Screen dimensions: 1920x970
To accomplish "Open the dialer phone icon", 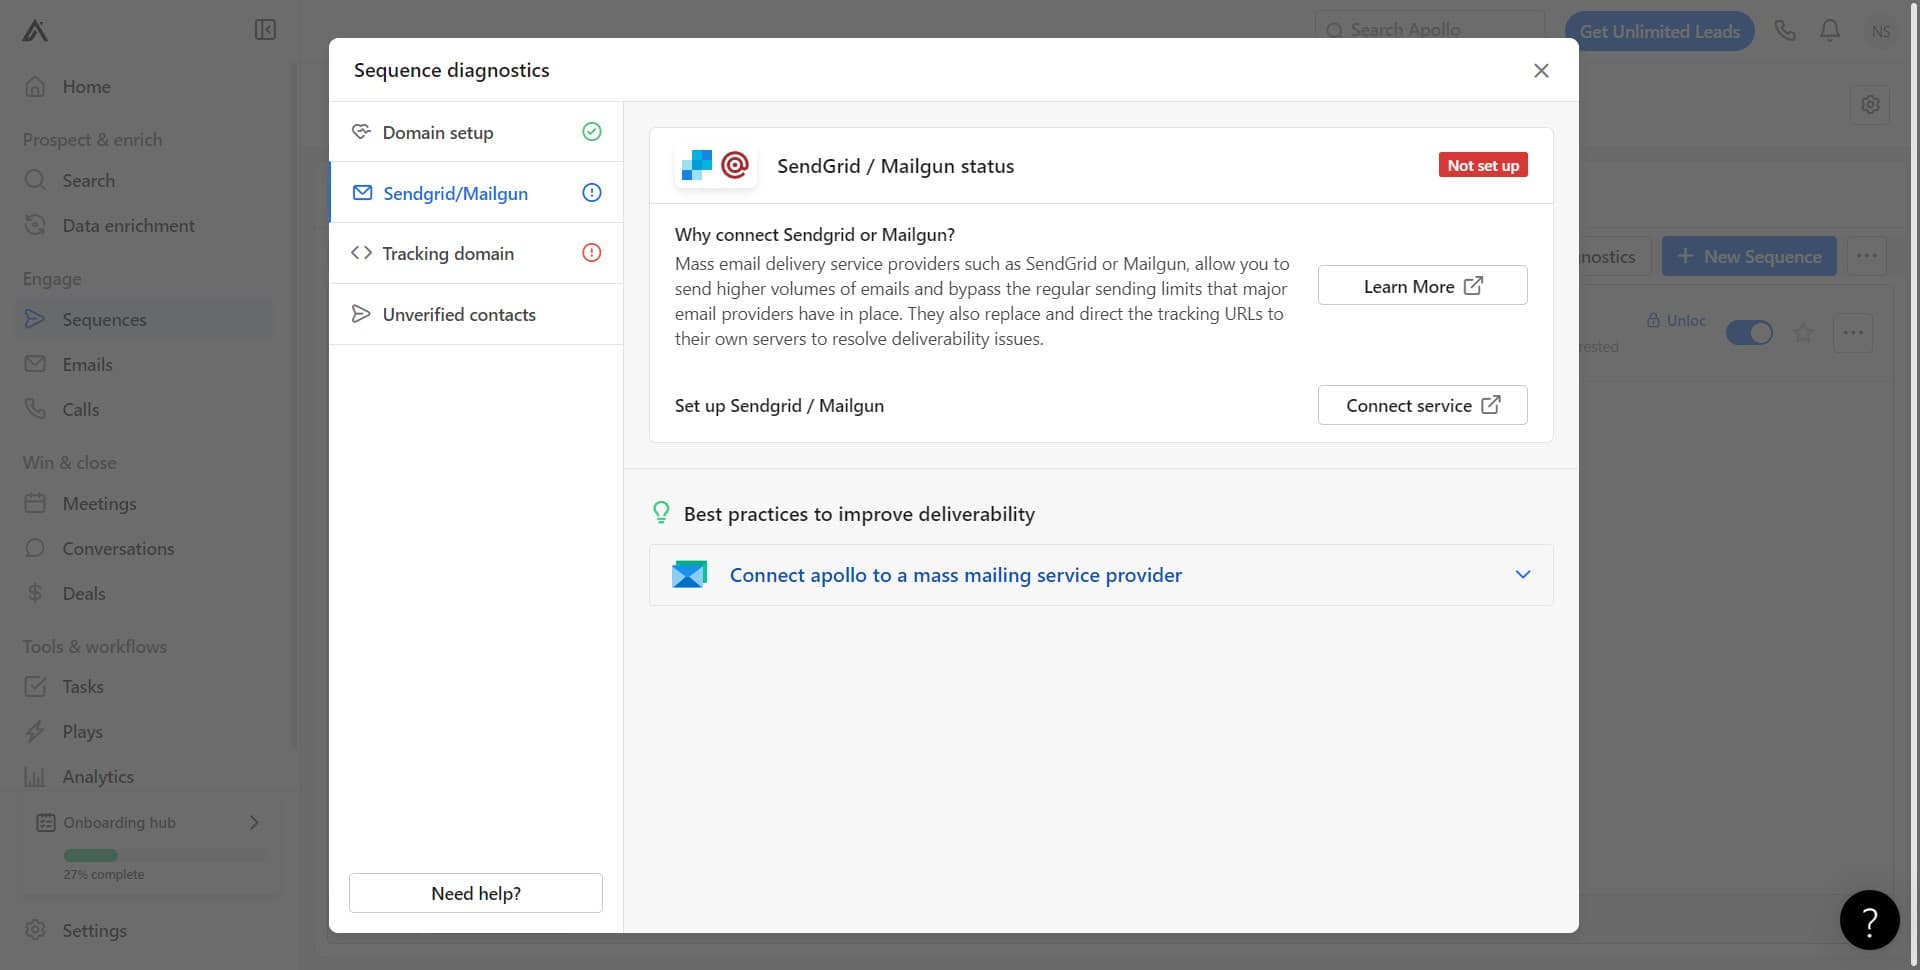I will tap(1785, 30).
